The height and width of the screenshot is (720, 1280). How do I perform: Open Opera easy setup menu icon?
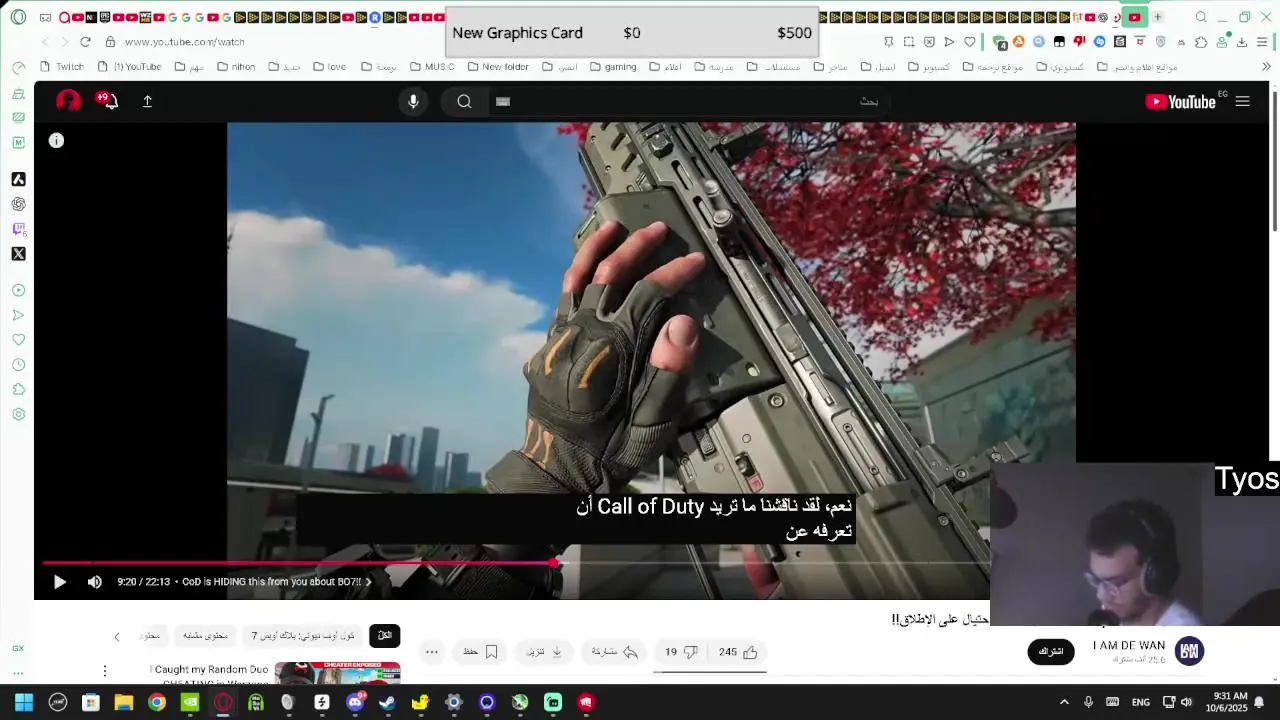click(1263, 42)
